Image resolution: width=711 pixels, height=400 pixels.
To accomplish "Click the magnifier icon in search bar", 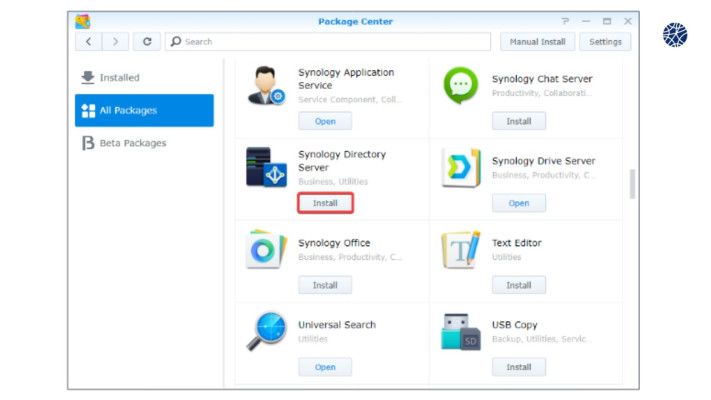I will pyautogui.click(x=176, y=42).
